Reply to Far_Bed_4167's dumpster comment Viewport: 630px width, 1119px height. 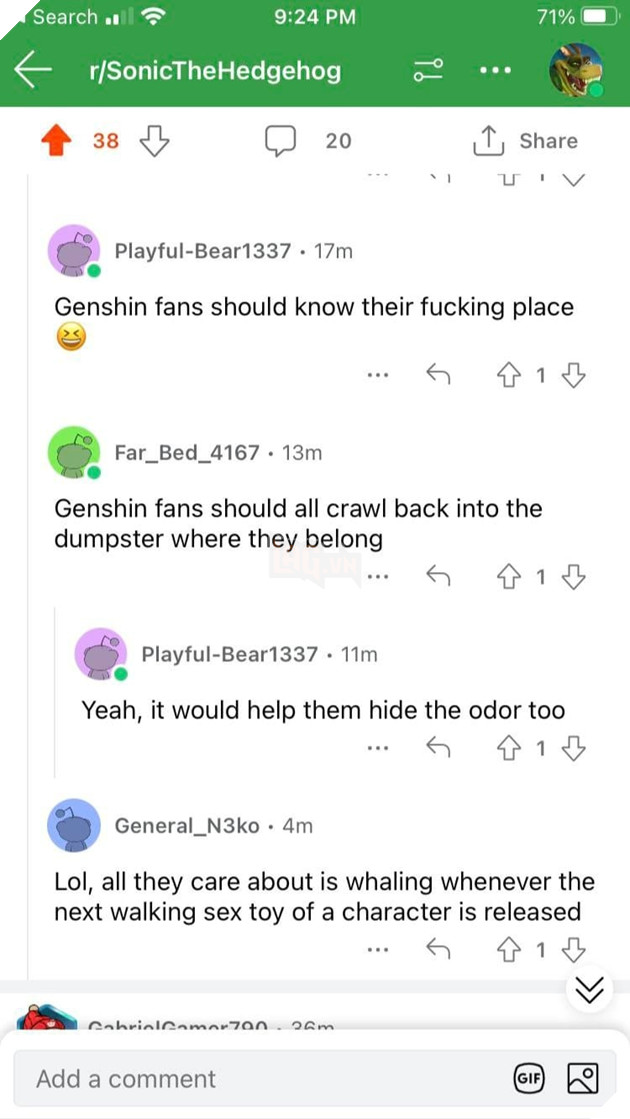pyautogui.click(x=437, y=575)
